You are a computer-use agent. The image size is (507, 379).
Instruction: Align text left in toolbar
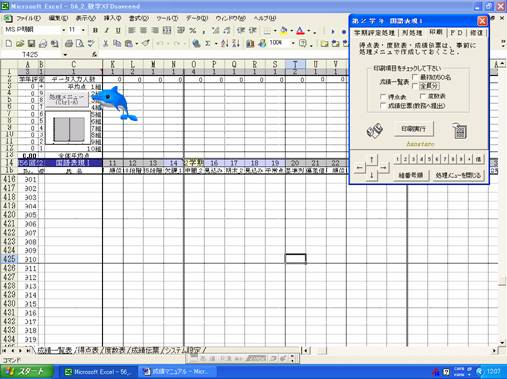coord(132,30)
